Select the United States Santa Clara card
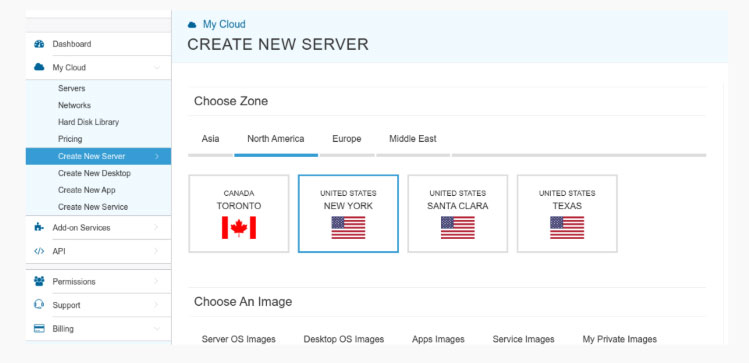 [458, 214]
